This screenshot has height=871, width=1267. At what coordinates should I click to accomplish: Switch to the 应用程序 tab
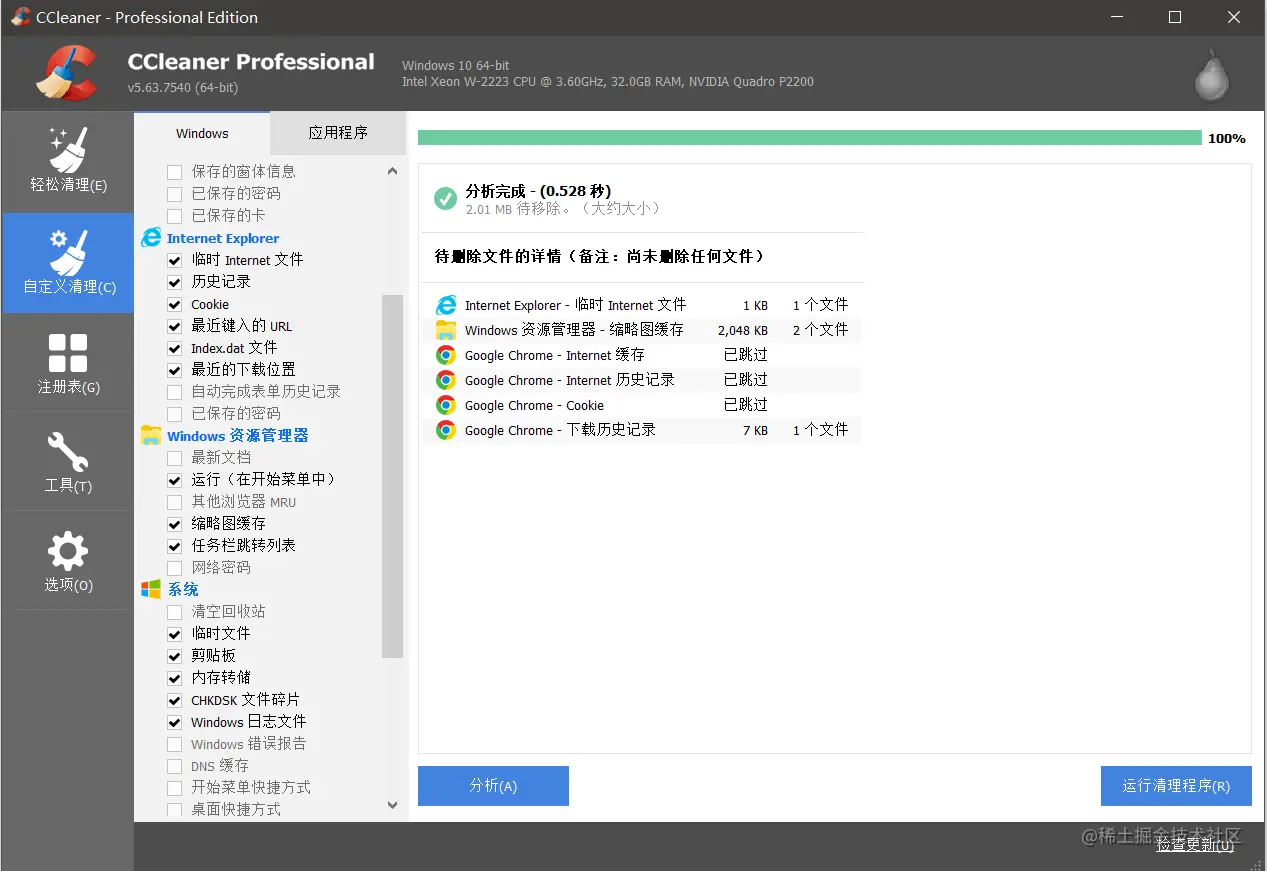(x=338, y=133)
